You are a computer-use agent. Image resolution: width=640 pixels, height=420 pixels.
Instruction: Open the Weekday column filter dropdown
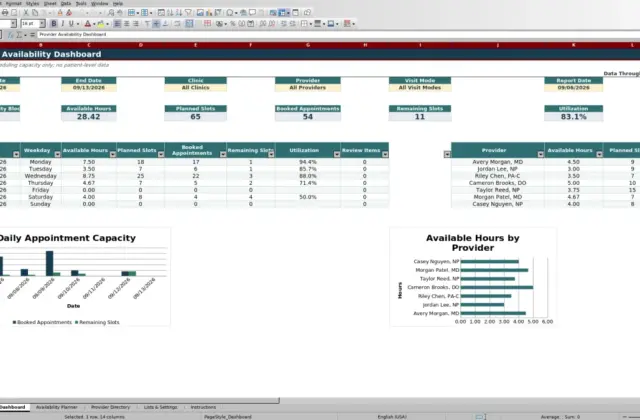click(58, 154)
